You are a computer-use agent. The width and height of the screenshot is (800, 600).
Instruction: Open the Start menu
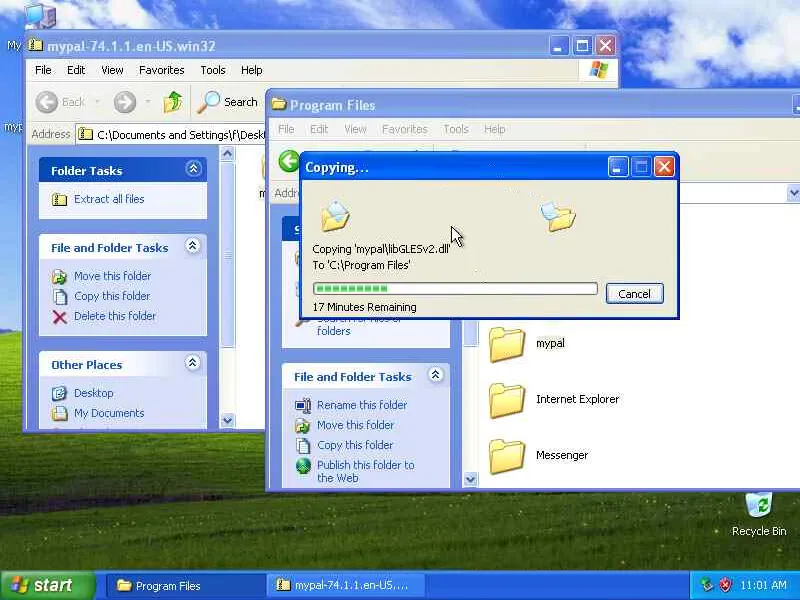click(x=48, y=585)
